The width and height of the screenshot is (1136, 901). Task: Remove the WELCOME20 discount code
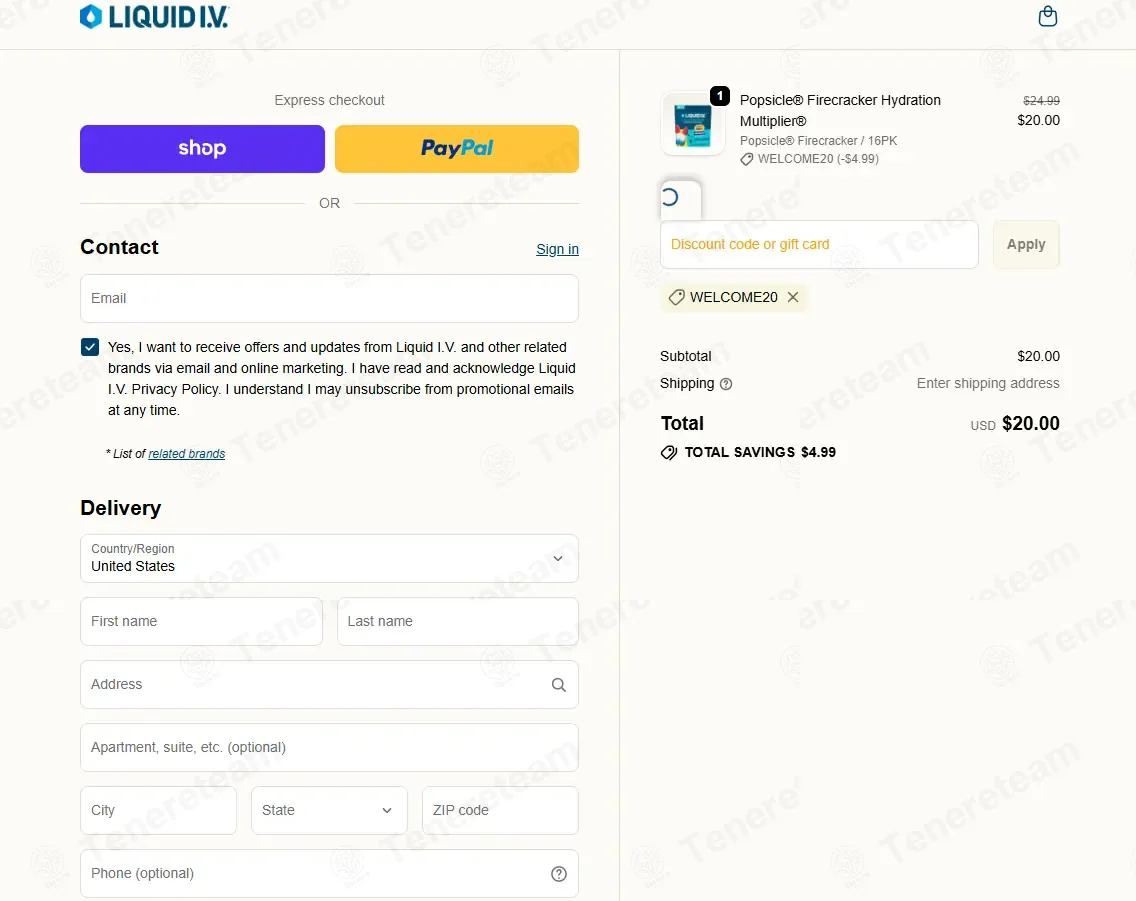click(x=793, y=297)
